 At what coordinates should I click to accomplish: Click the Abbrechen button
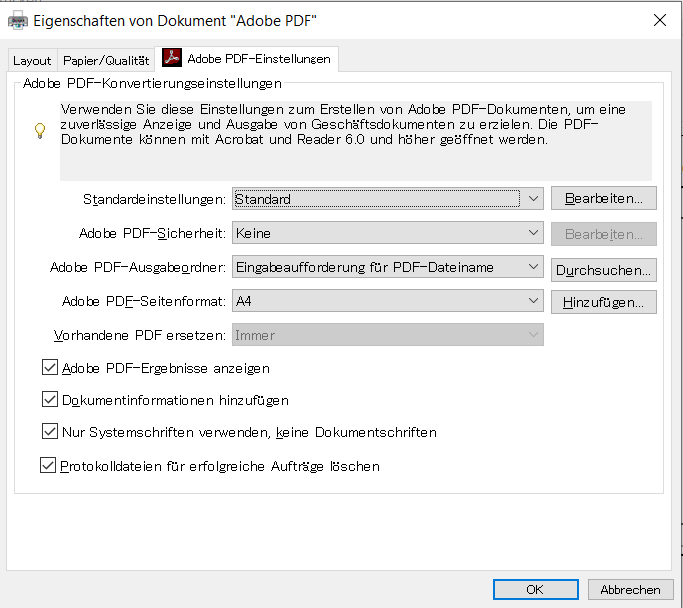click(630, 589)
